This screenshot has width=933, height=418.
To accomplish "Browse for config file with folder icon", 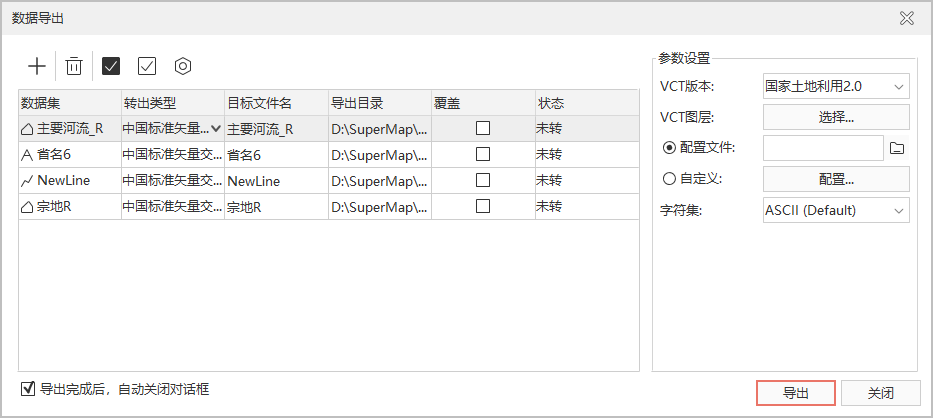I will tap(897, 148).
